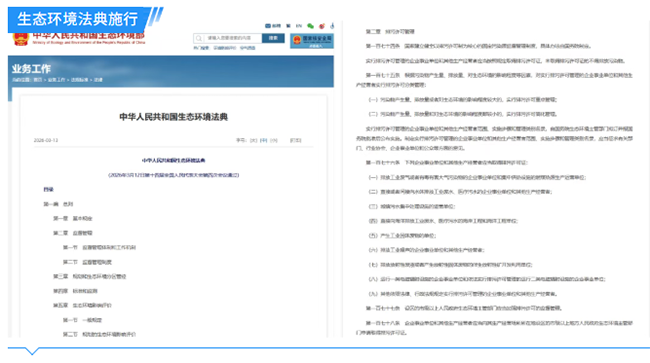Open the red Weibo icon

pyautogui.click(x=322, y=26)
